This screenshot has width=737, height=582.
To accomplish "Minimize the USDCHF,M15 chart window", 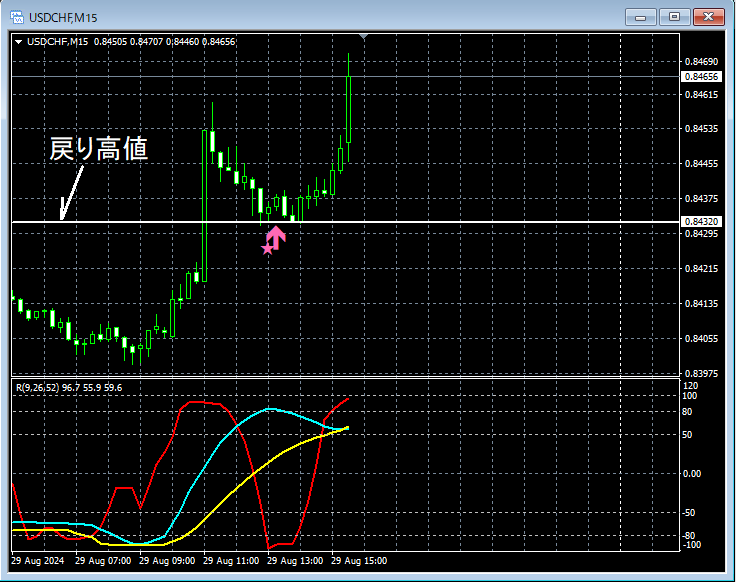I will [640, 17].
